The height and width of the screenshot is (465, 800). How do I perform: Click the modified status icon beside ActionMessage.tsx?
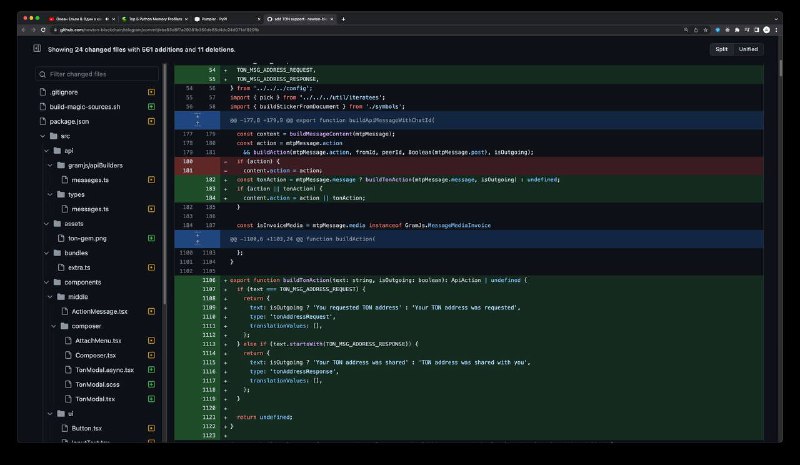tap(152, 311)
